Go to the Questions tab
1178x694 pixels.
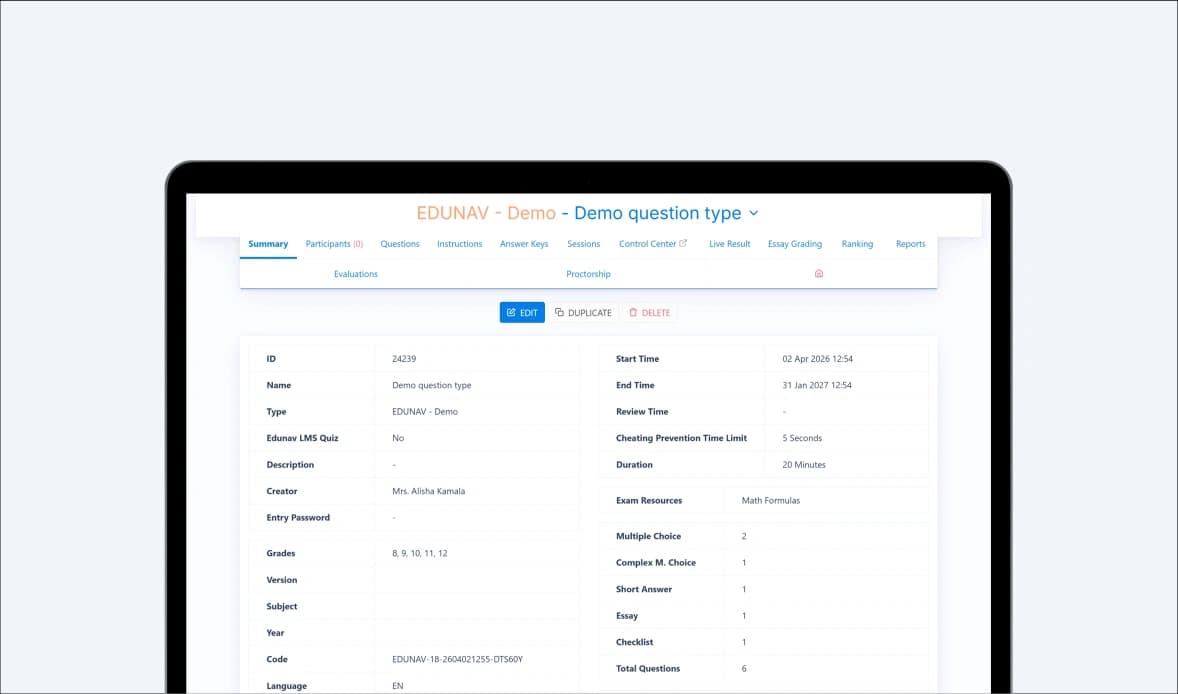click(400, 244)
